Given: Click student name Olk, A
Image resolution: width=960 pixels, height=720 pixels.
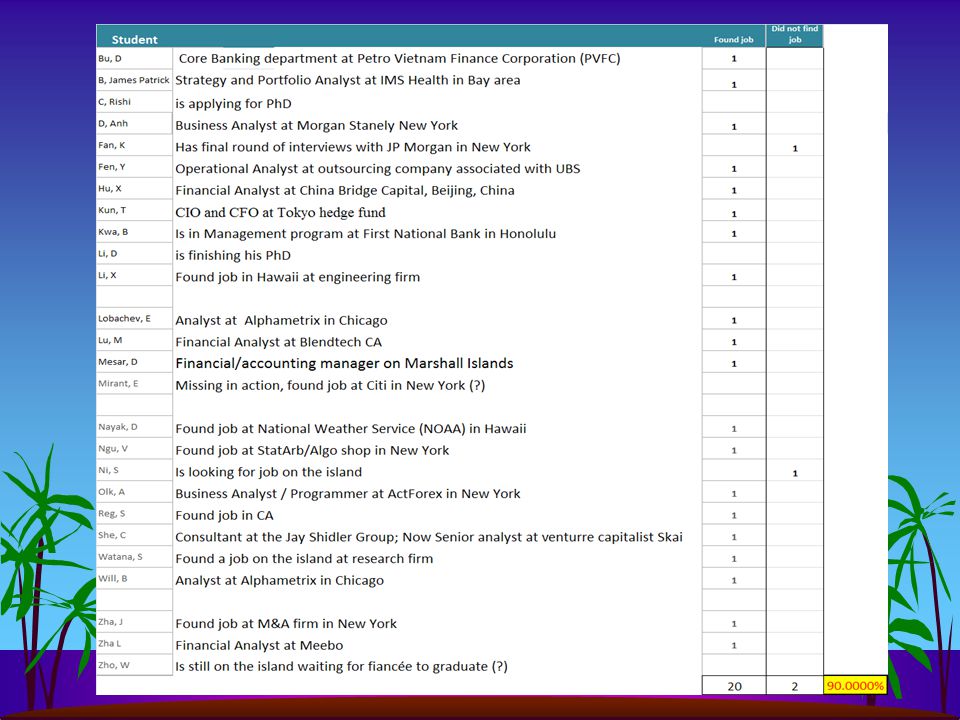Looking at the screenshot, I should [111, 492].
